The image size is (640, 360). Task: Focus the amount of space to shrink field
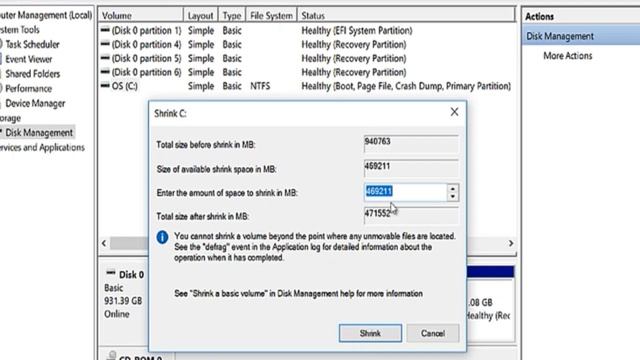tap(406, 192)
